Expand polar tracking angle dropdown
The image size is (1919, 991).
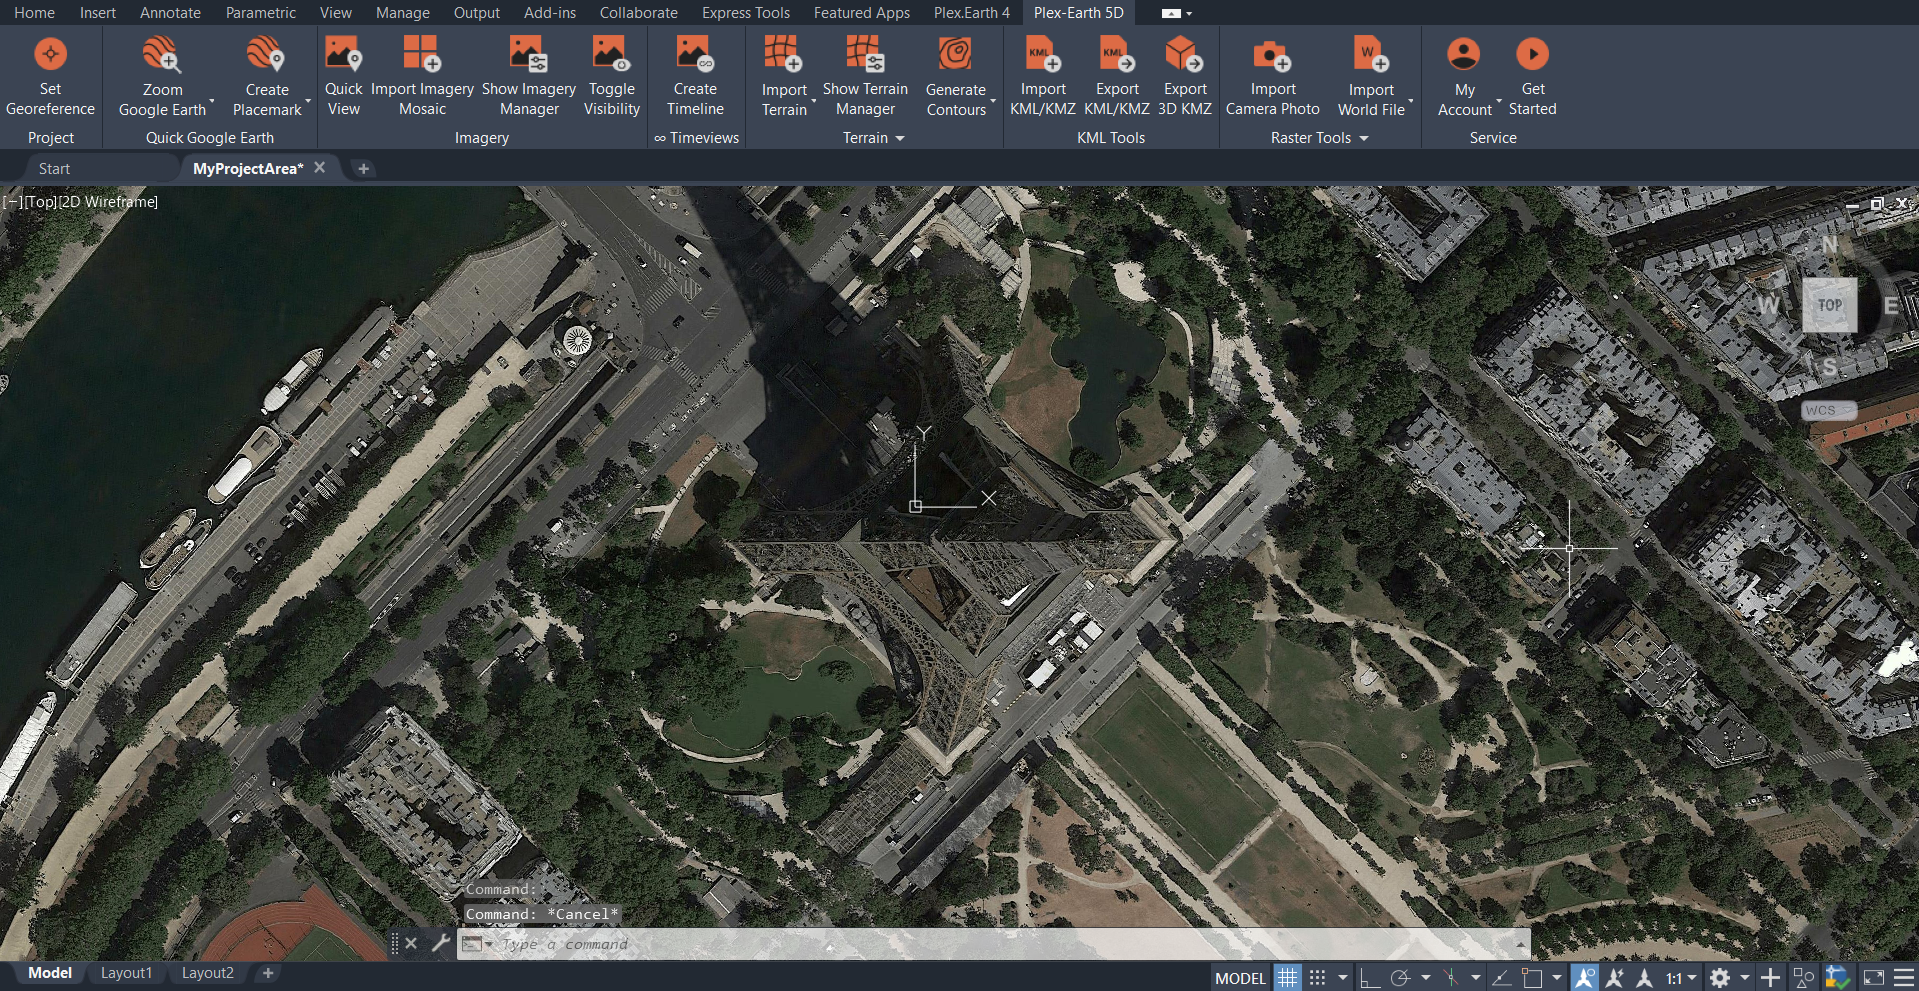point(1425,978)
